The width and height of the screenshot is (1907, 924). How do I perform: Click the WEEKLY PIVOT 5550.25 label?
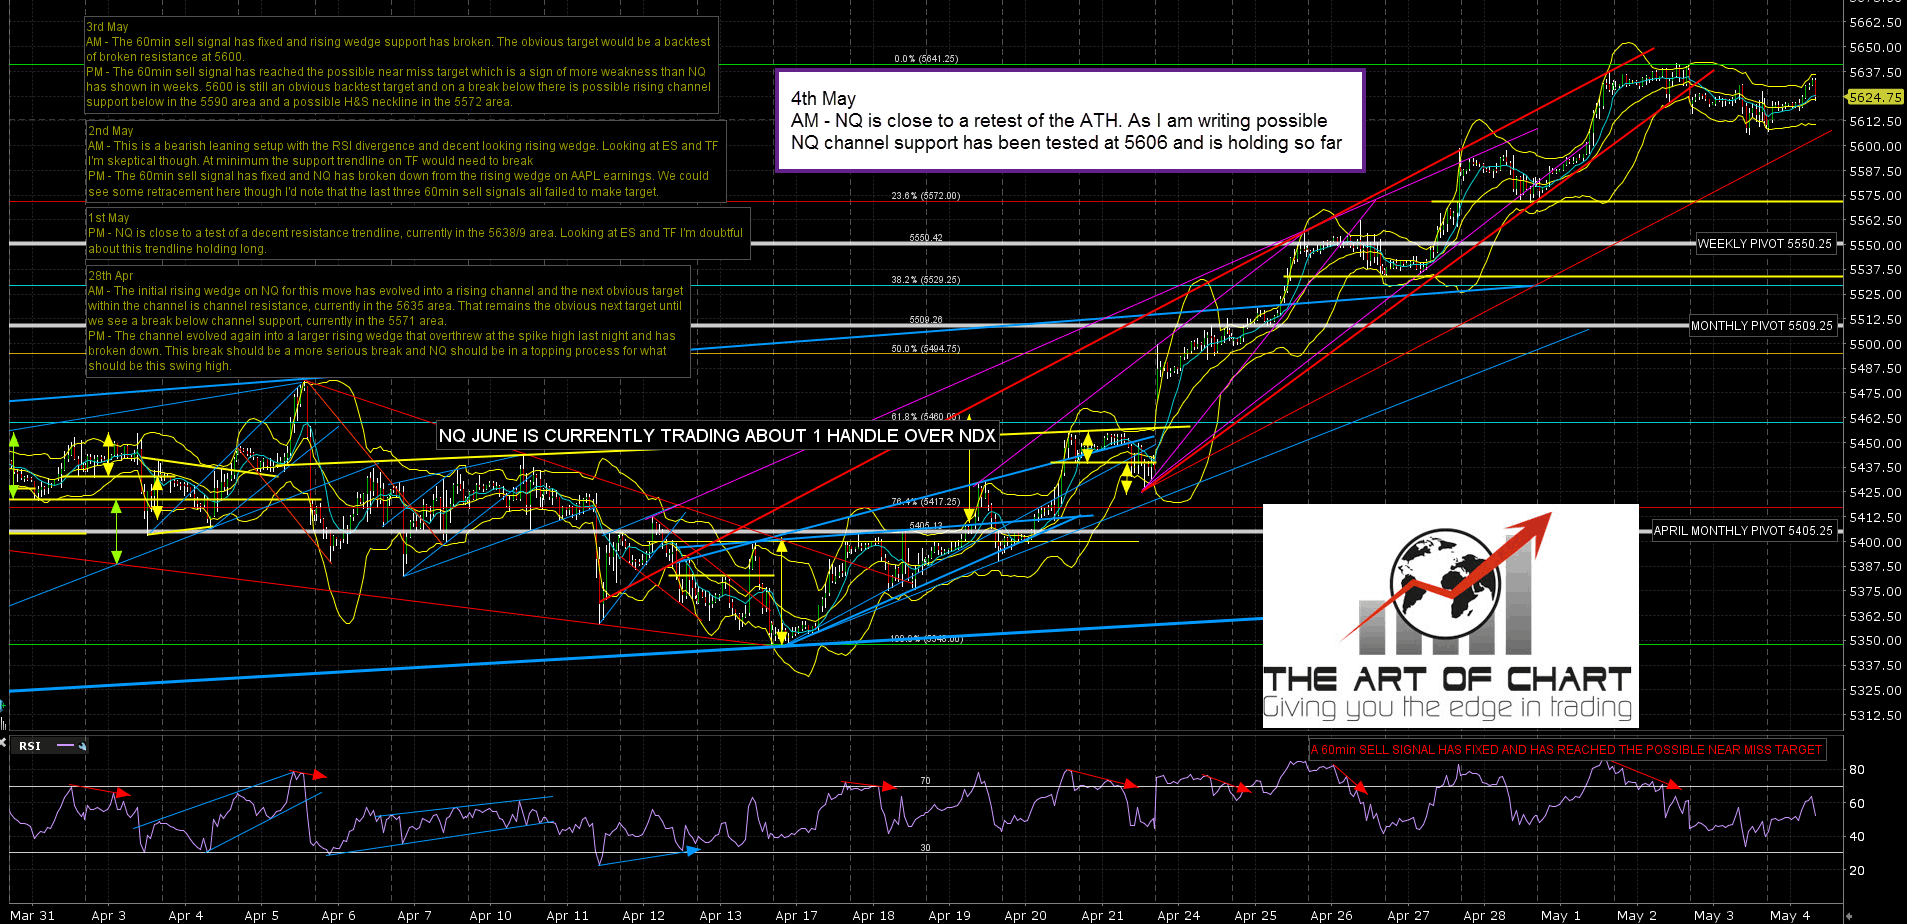coord(1764,244)
